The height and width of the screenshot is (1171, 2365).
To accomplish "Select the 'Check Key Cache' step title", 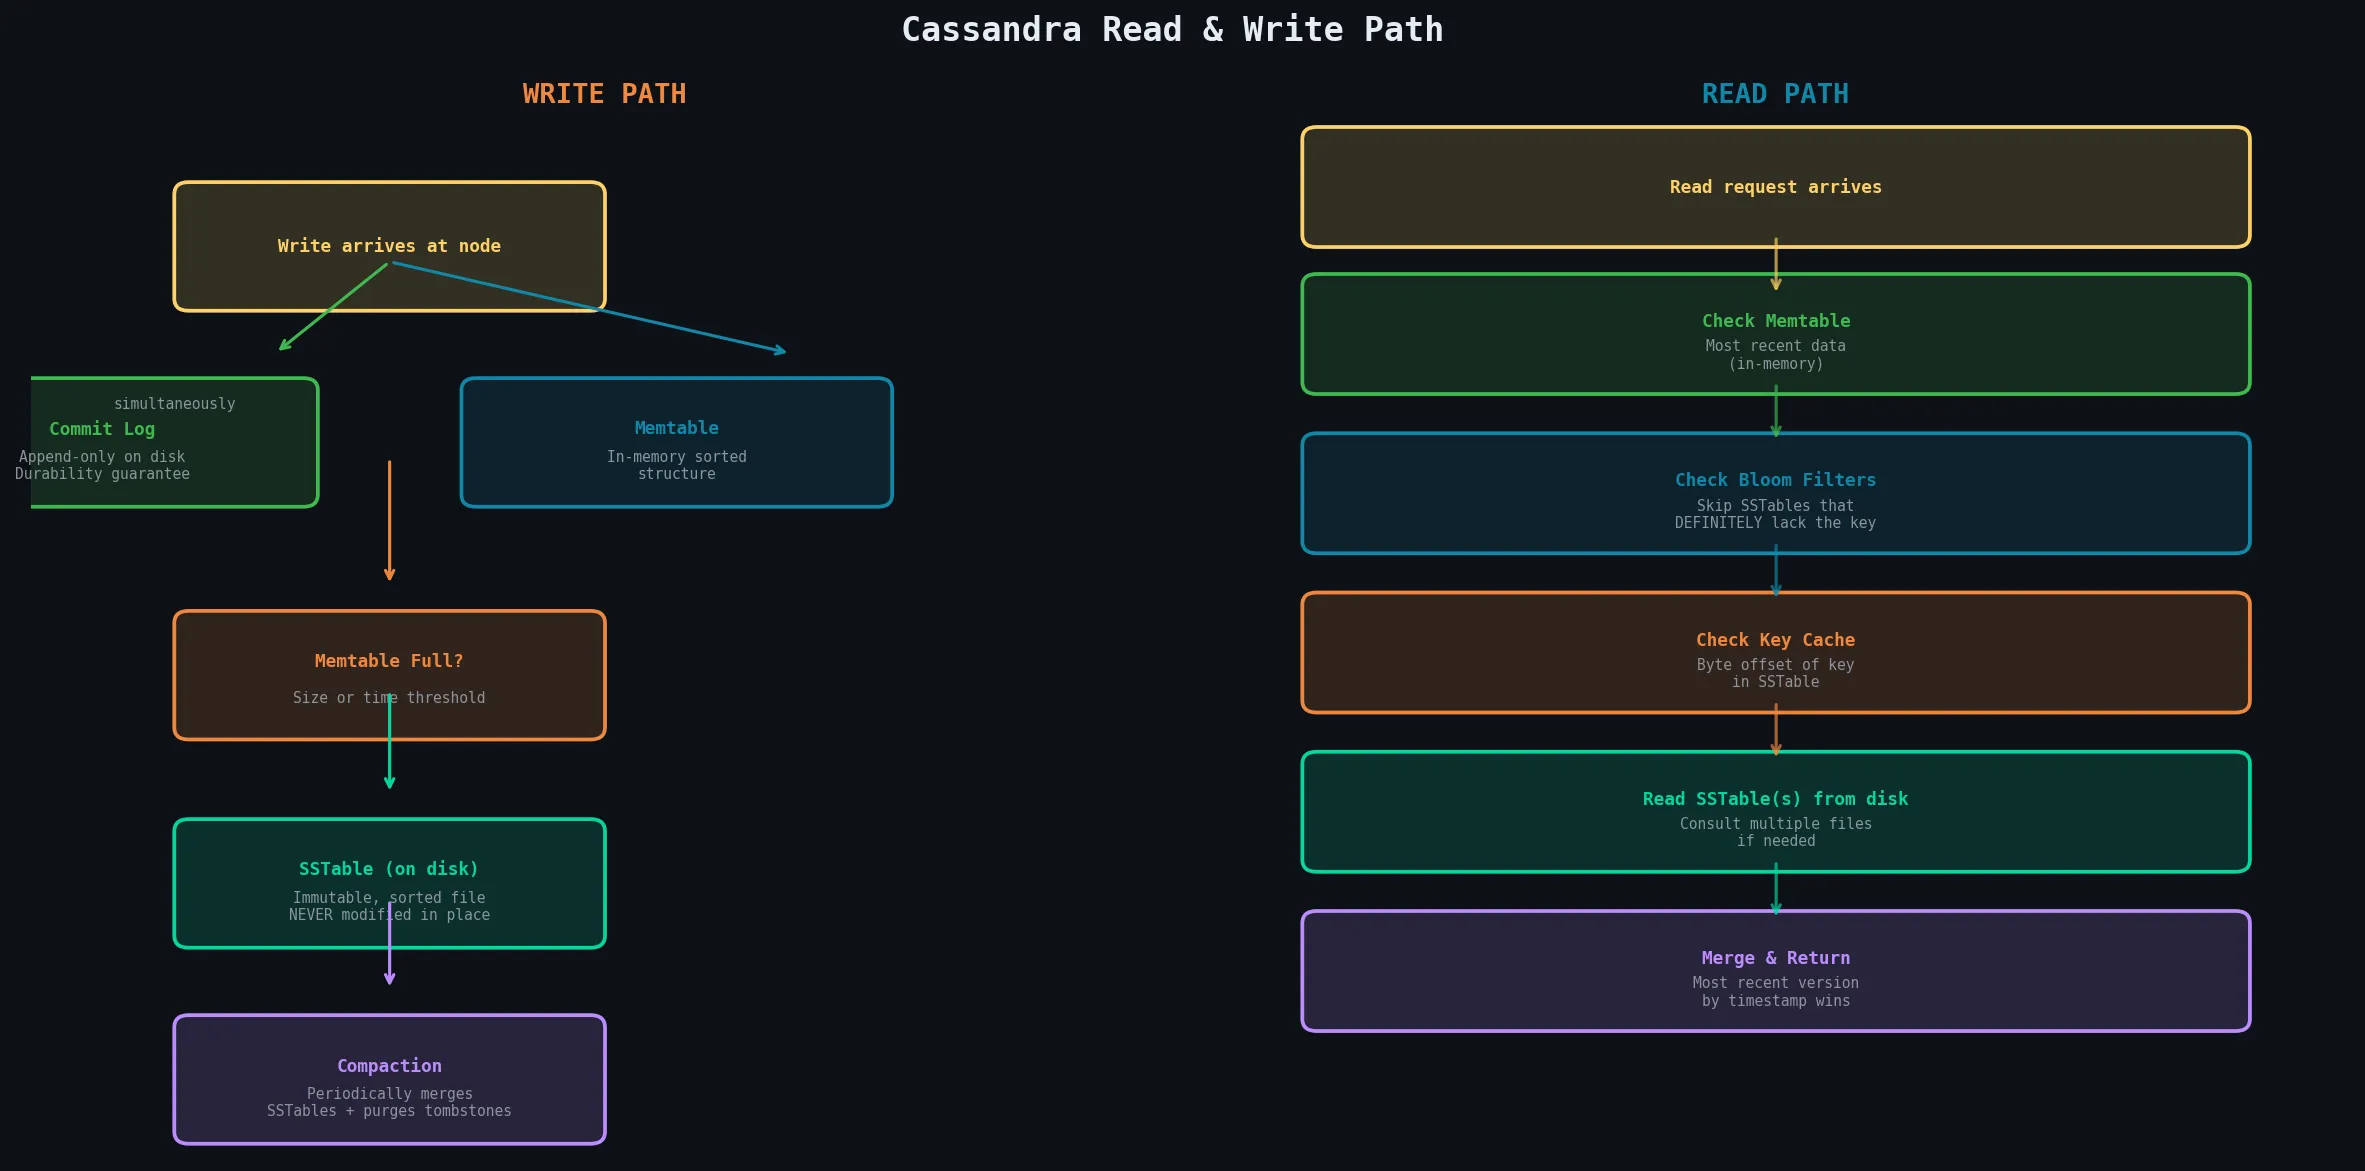I will (x=1775, y=640).
